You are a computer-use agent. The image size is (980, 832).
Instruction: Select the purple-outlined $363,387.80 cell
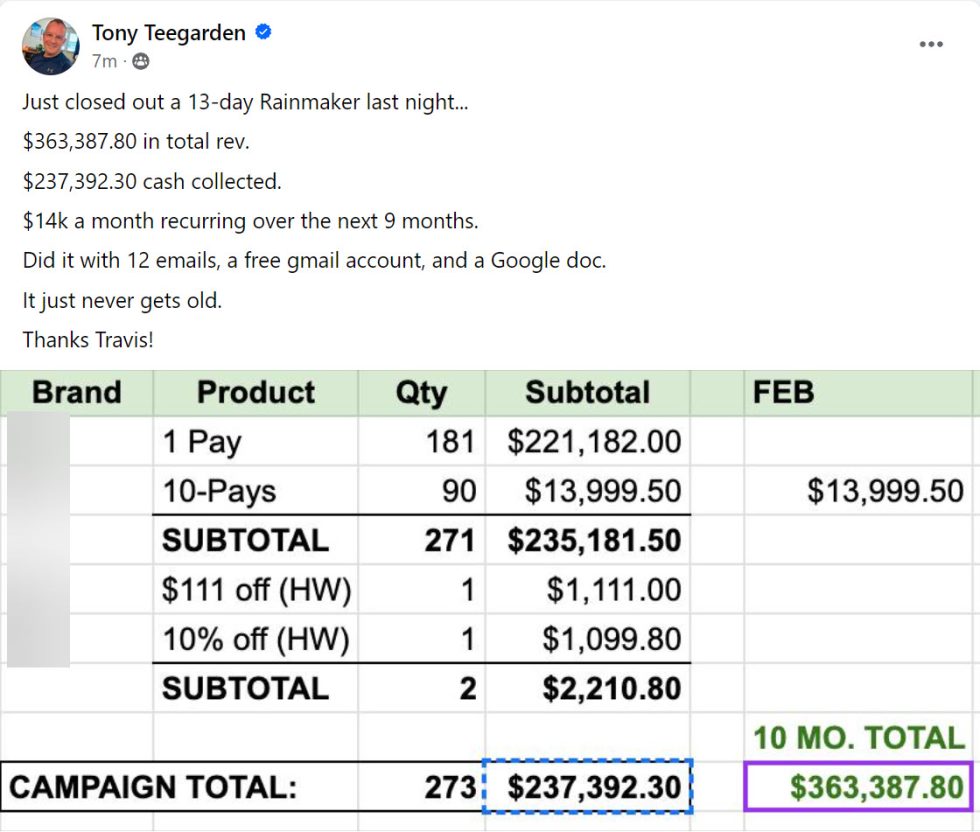coord(859,786)
